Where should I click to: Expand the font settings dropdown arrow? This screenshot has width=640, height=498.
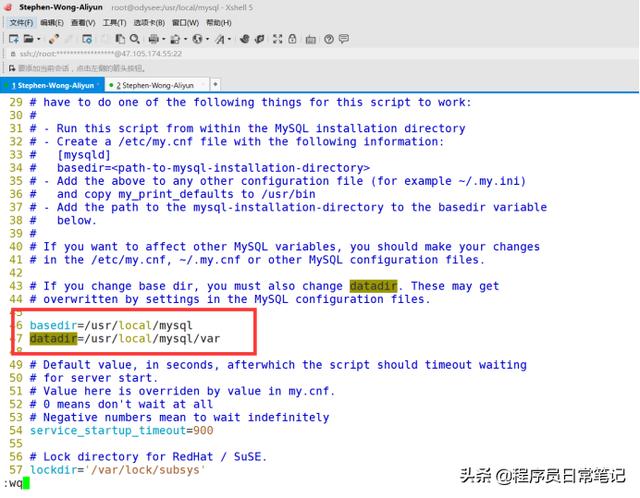pyautogui.click(x=229, y=39)
